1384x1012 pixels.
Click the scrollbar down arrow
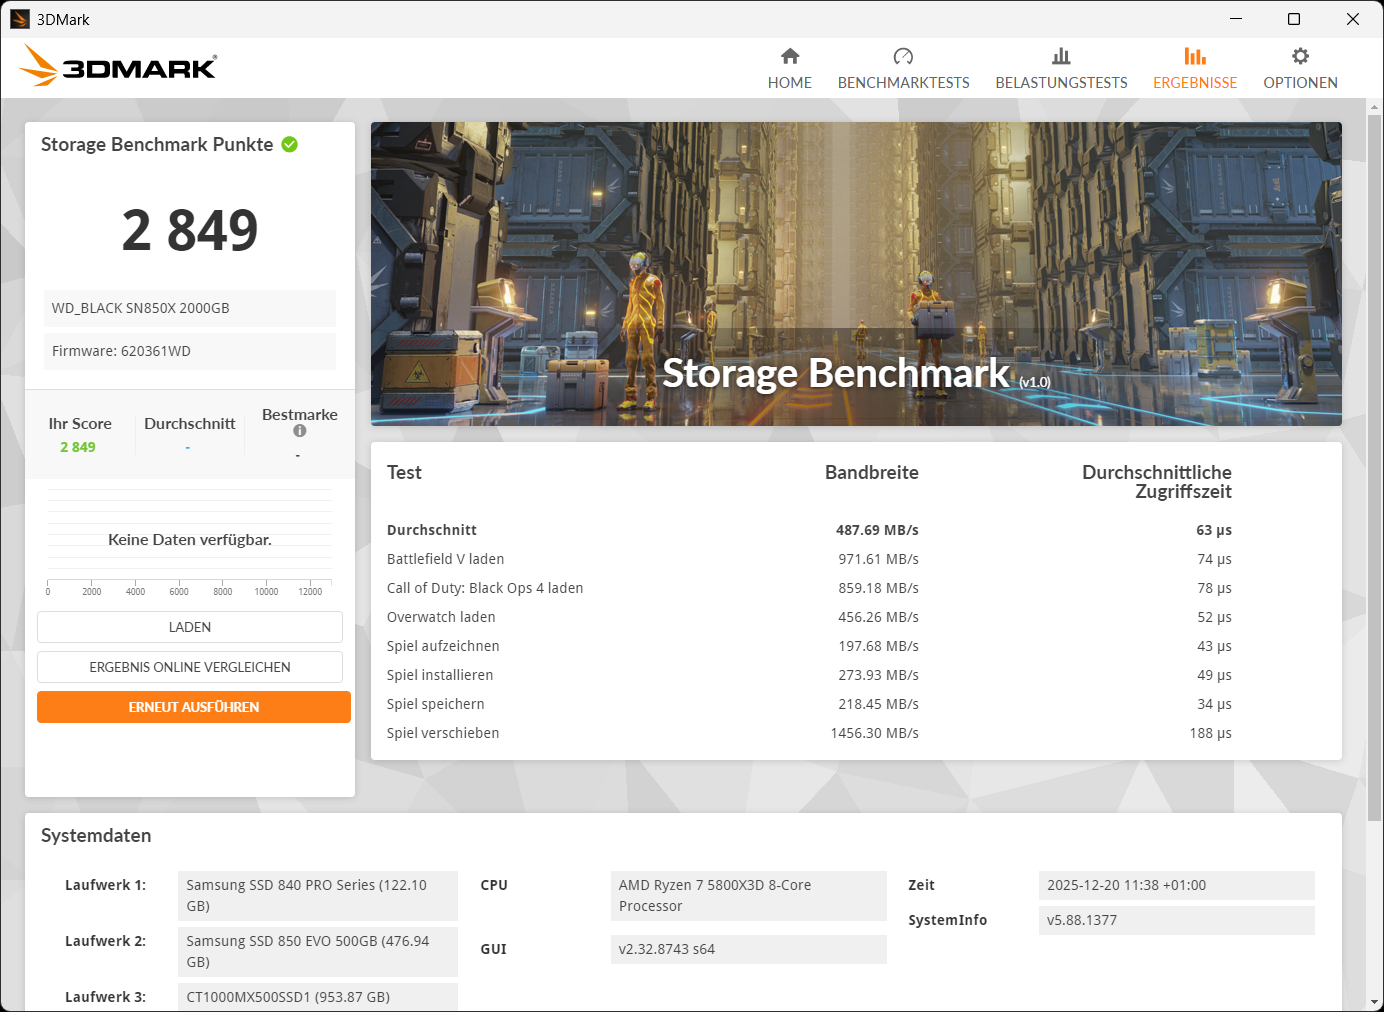click(1374, 1002)
